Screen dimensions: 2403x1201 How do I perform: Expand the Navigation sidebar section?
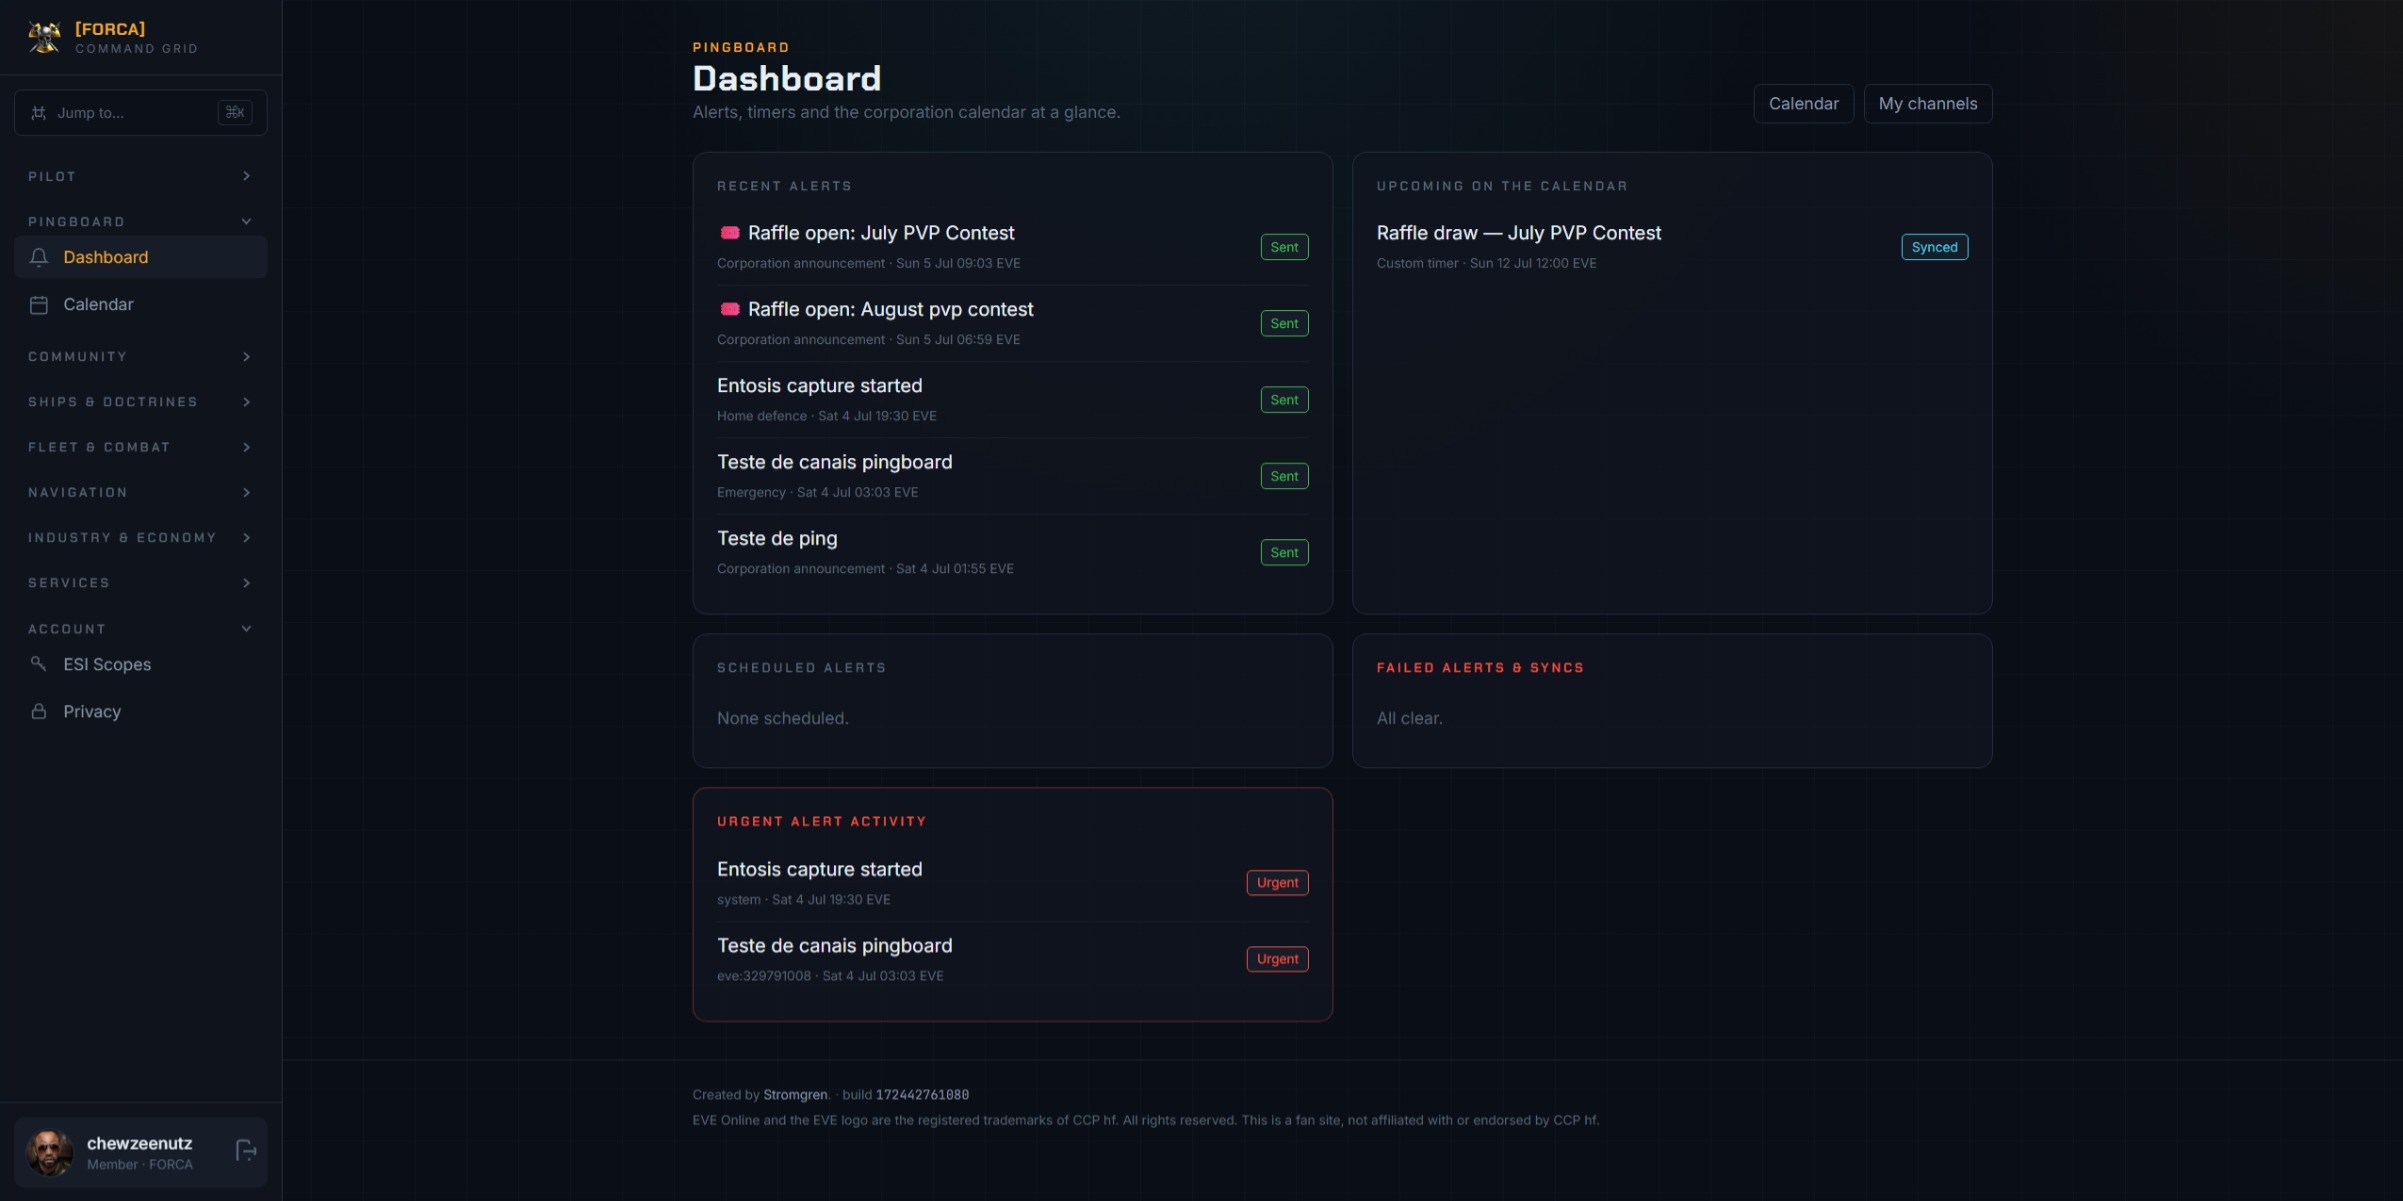[x=140, y=492]
